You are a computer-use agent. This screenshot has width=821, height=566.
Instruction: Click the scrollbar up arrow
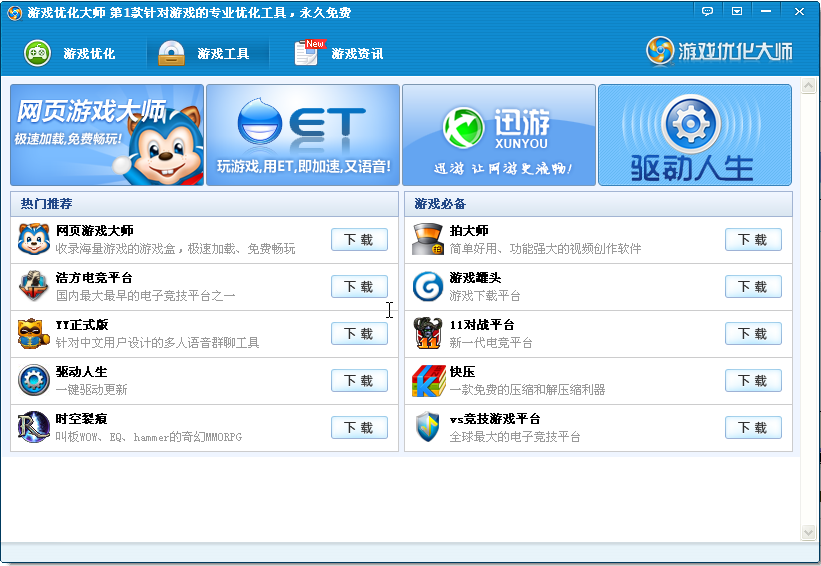808,86
